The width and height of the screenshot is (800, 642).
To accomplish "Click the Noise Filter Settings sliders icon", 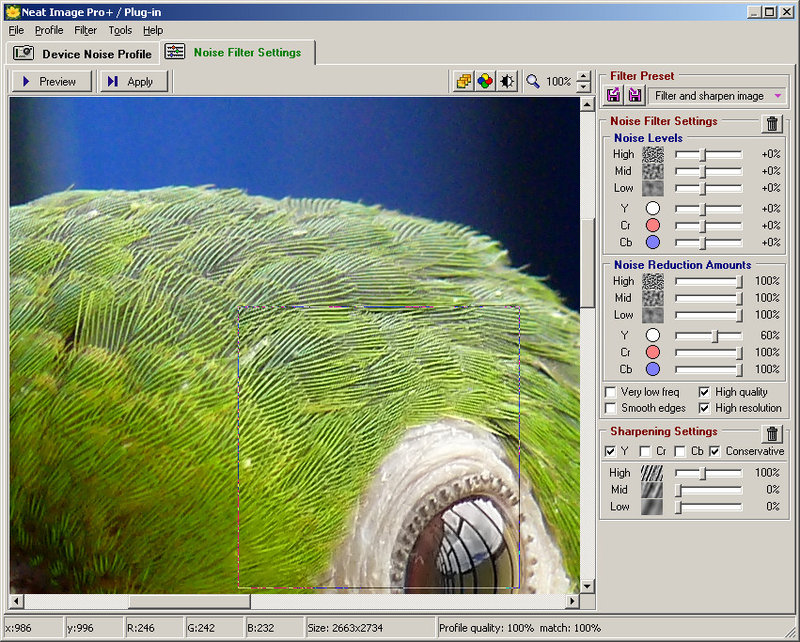I will pos(174,52).
